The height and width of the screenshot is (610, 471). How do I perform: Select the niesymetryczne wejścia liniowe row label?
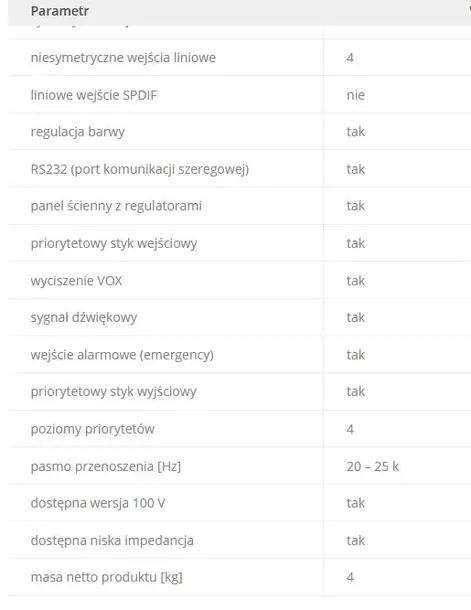(x=123, y=58)
